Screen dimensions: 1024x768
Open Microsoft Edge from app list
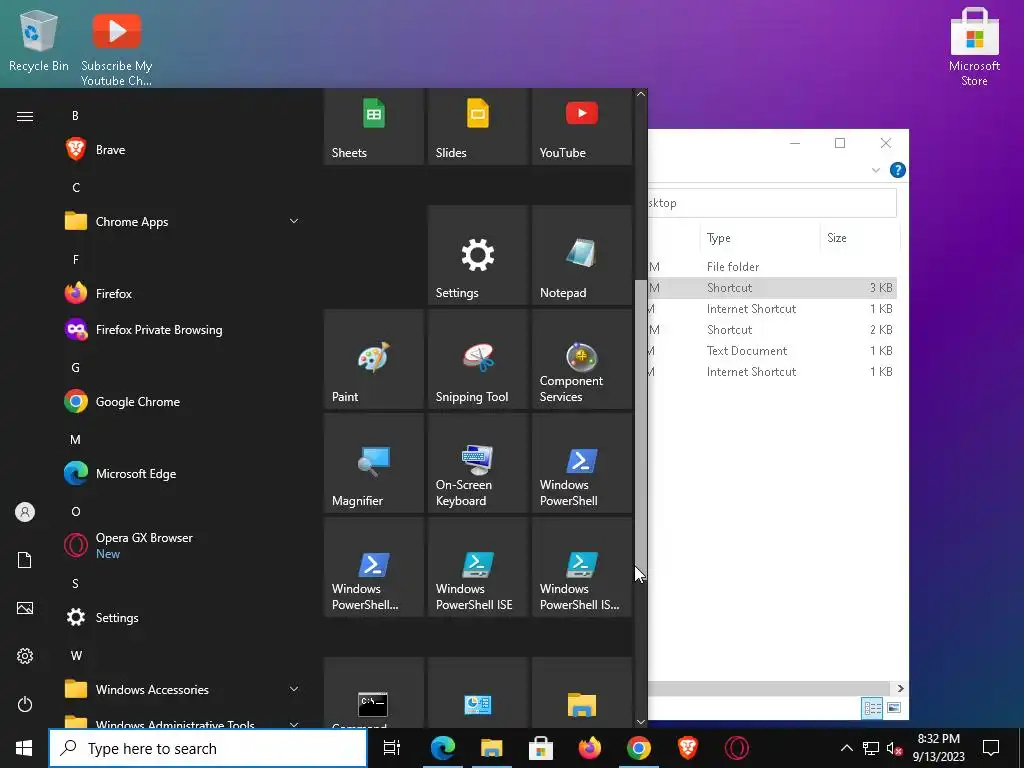tap(183, 473)
